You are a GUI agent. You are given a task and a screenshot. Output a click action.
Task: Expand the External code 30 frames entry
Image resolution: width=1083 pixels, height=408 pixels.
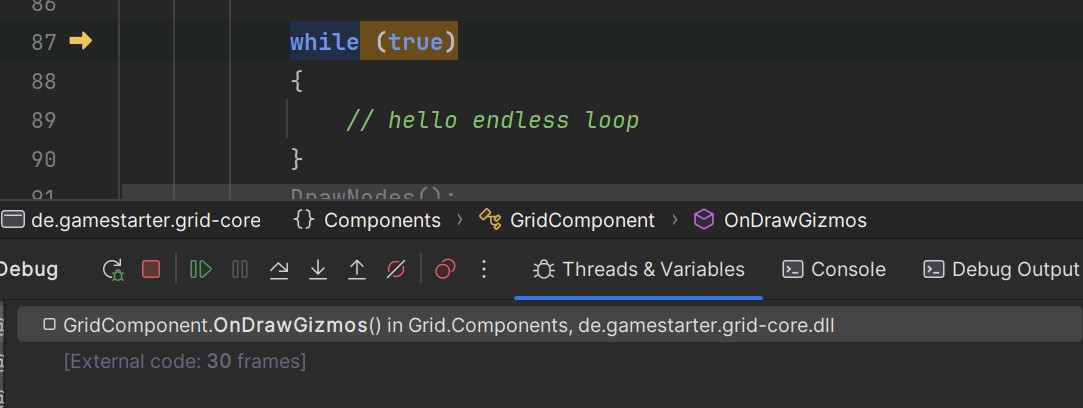point(184,360)
